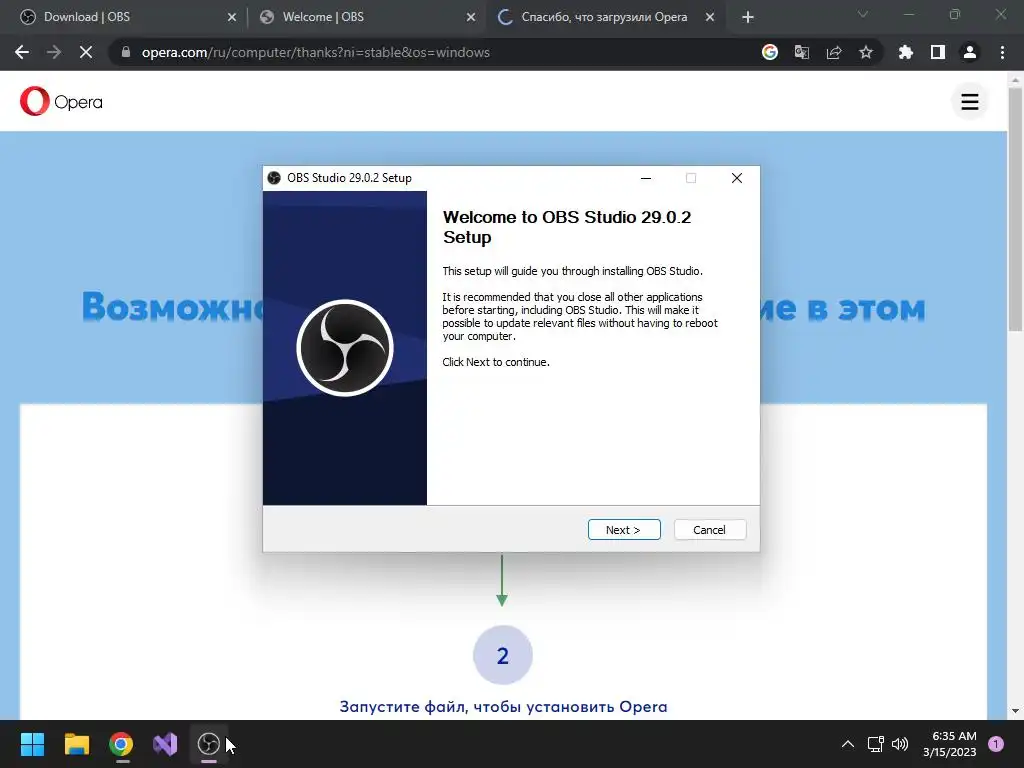Click the Opera logo on the page
1024x768 pixels.
click(61, 101)
